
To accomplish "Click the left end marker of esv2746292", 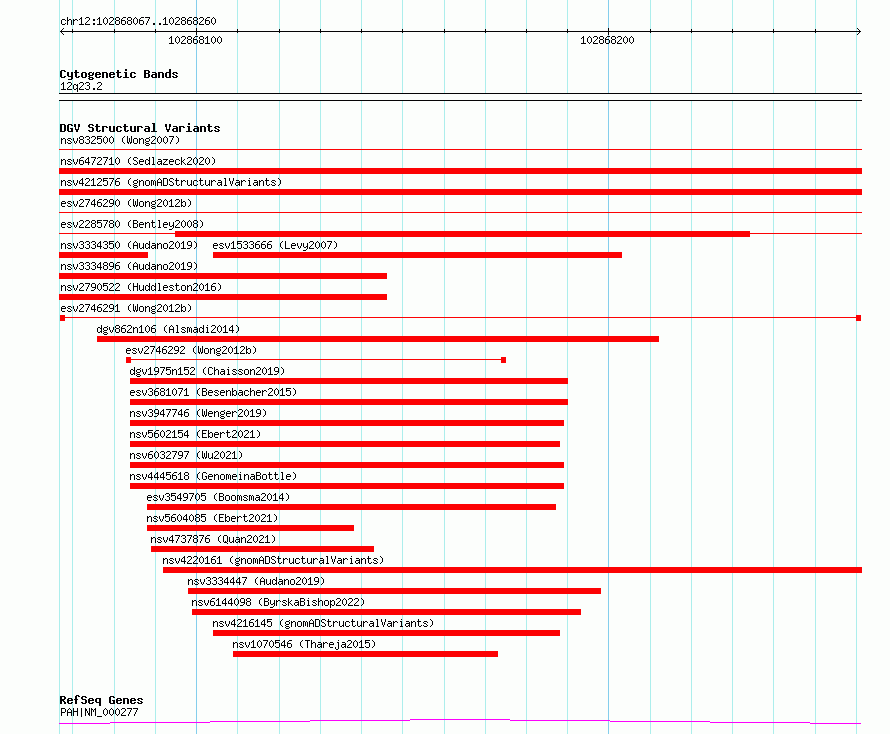I will (x=128, y=360).
